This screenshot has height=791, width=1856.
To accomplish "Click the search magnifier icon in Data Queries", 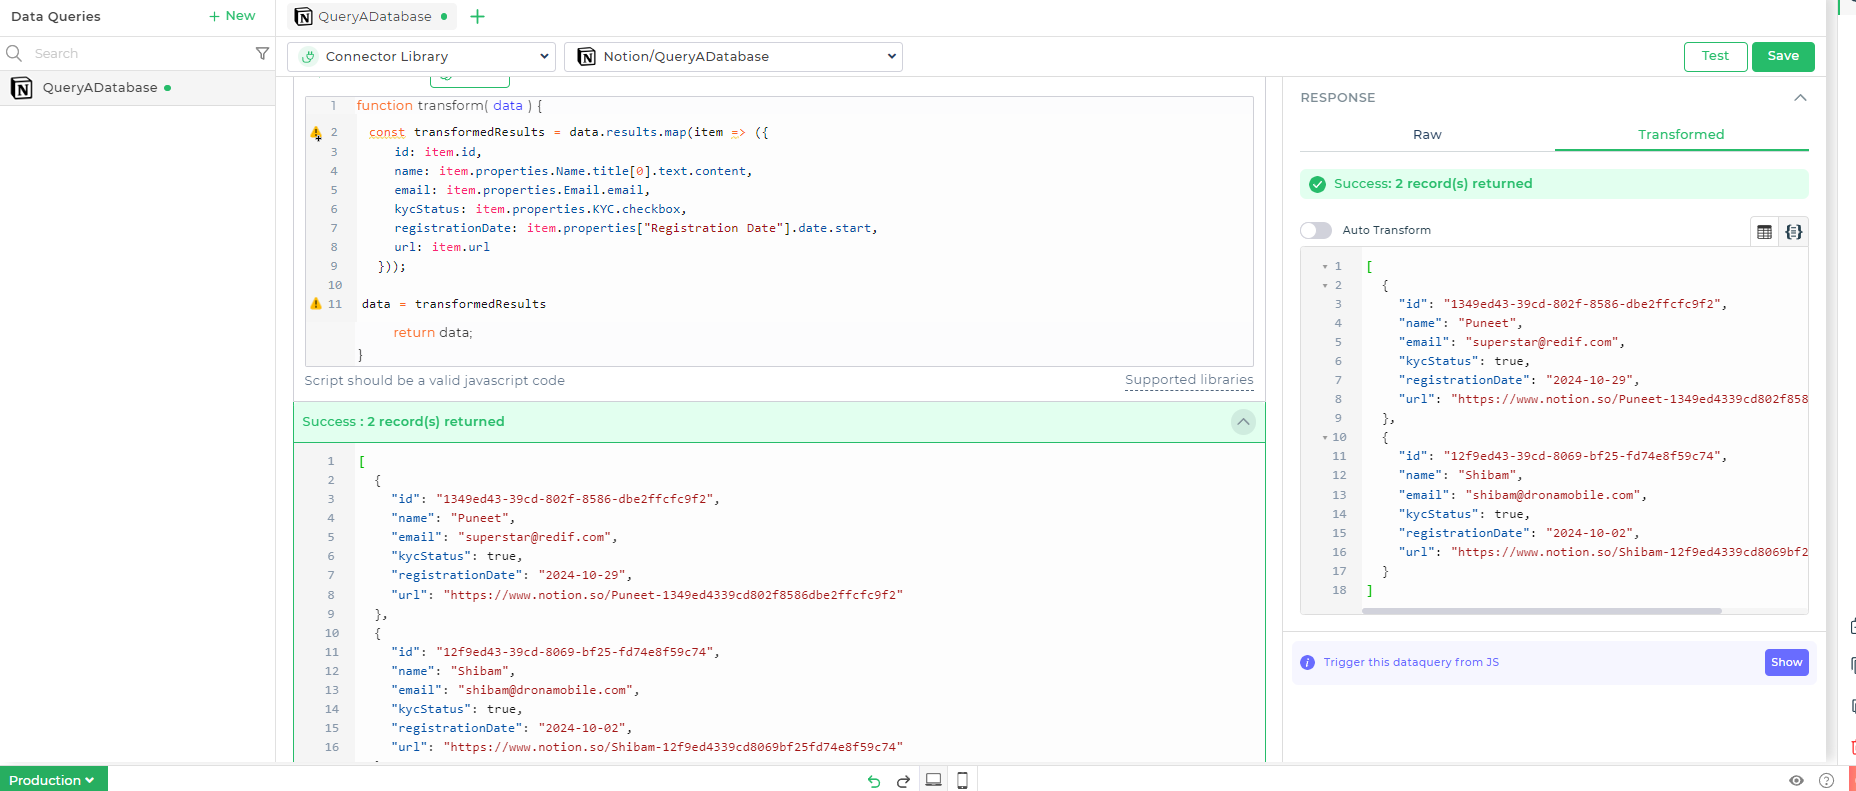I will tap(14, 53).
